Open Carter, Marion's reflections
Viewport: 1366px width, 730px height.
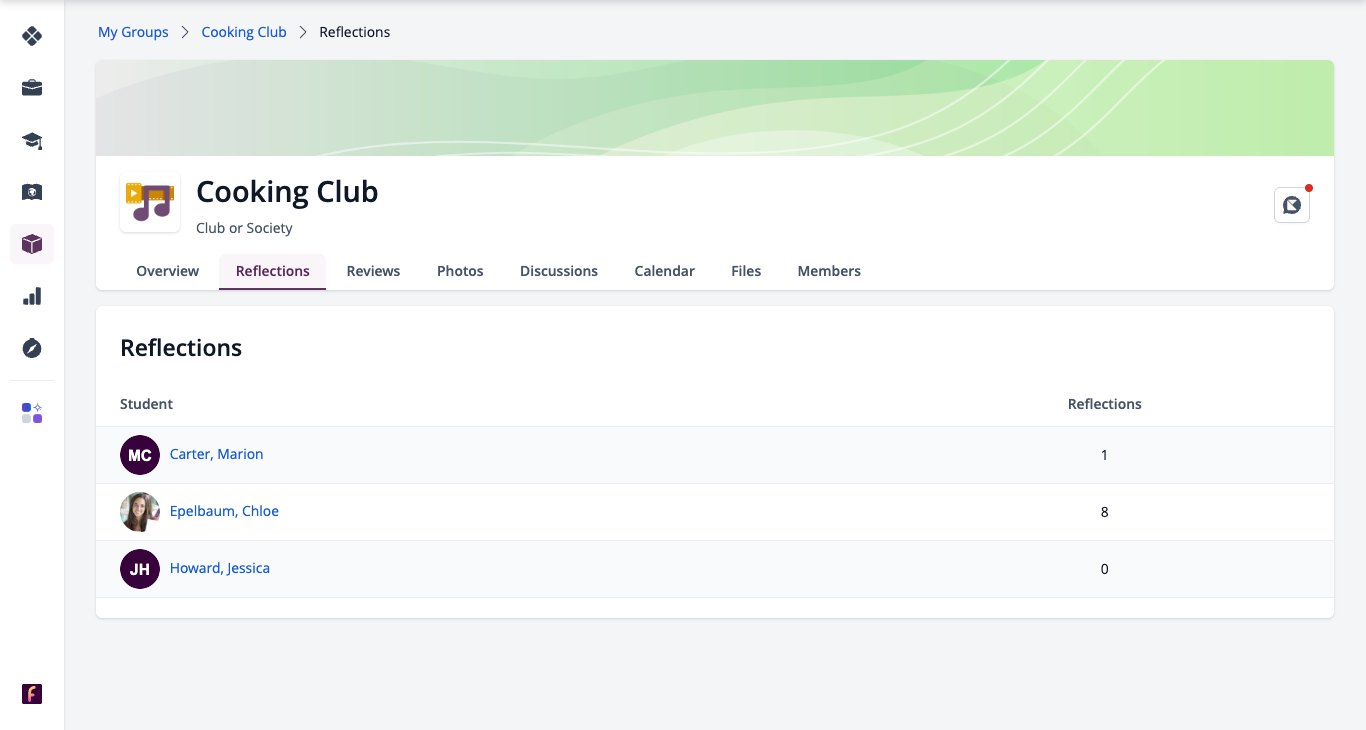217,454
